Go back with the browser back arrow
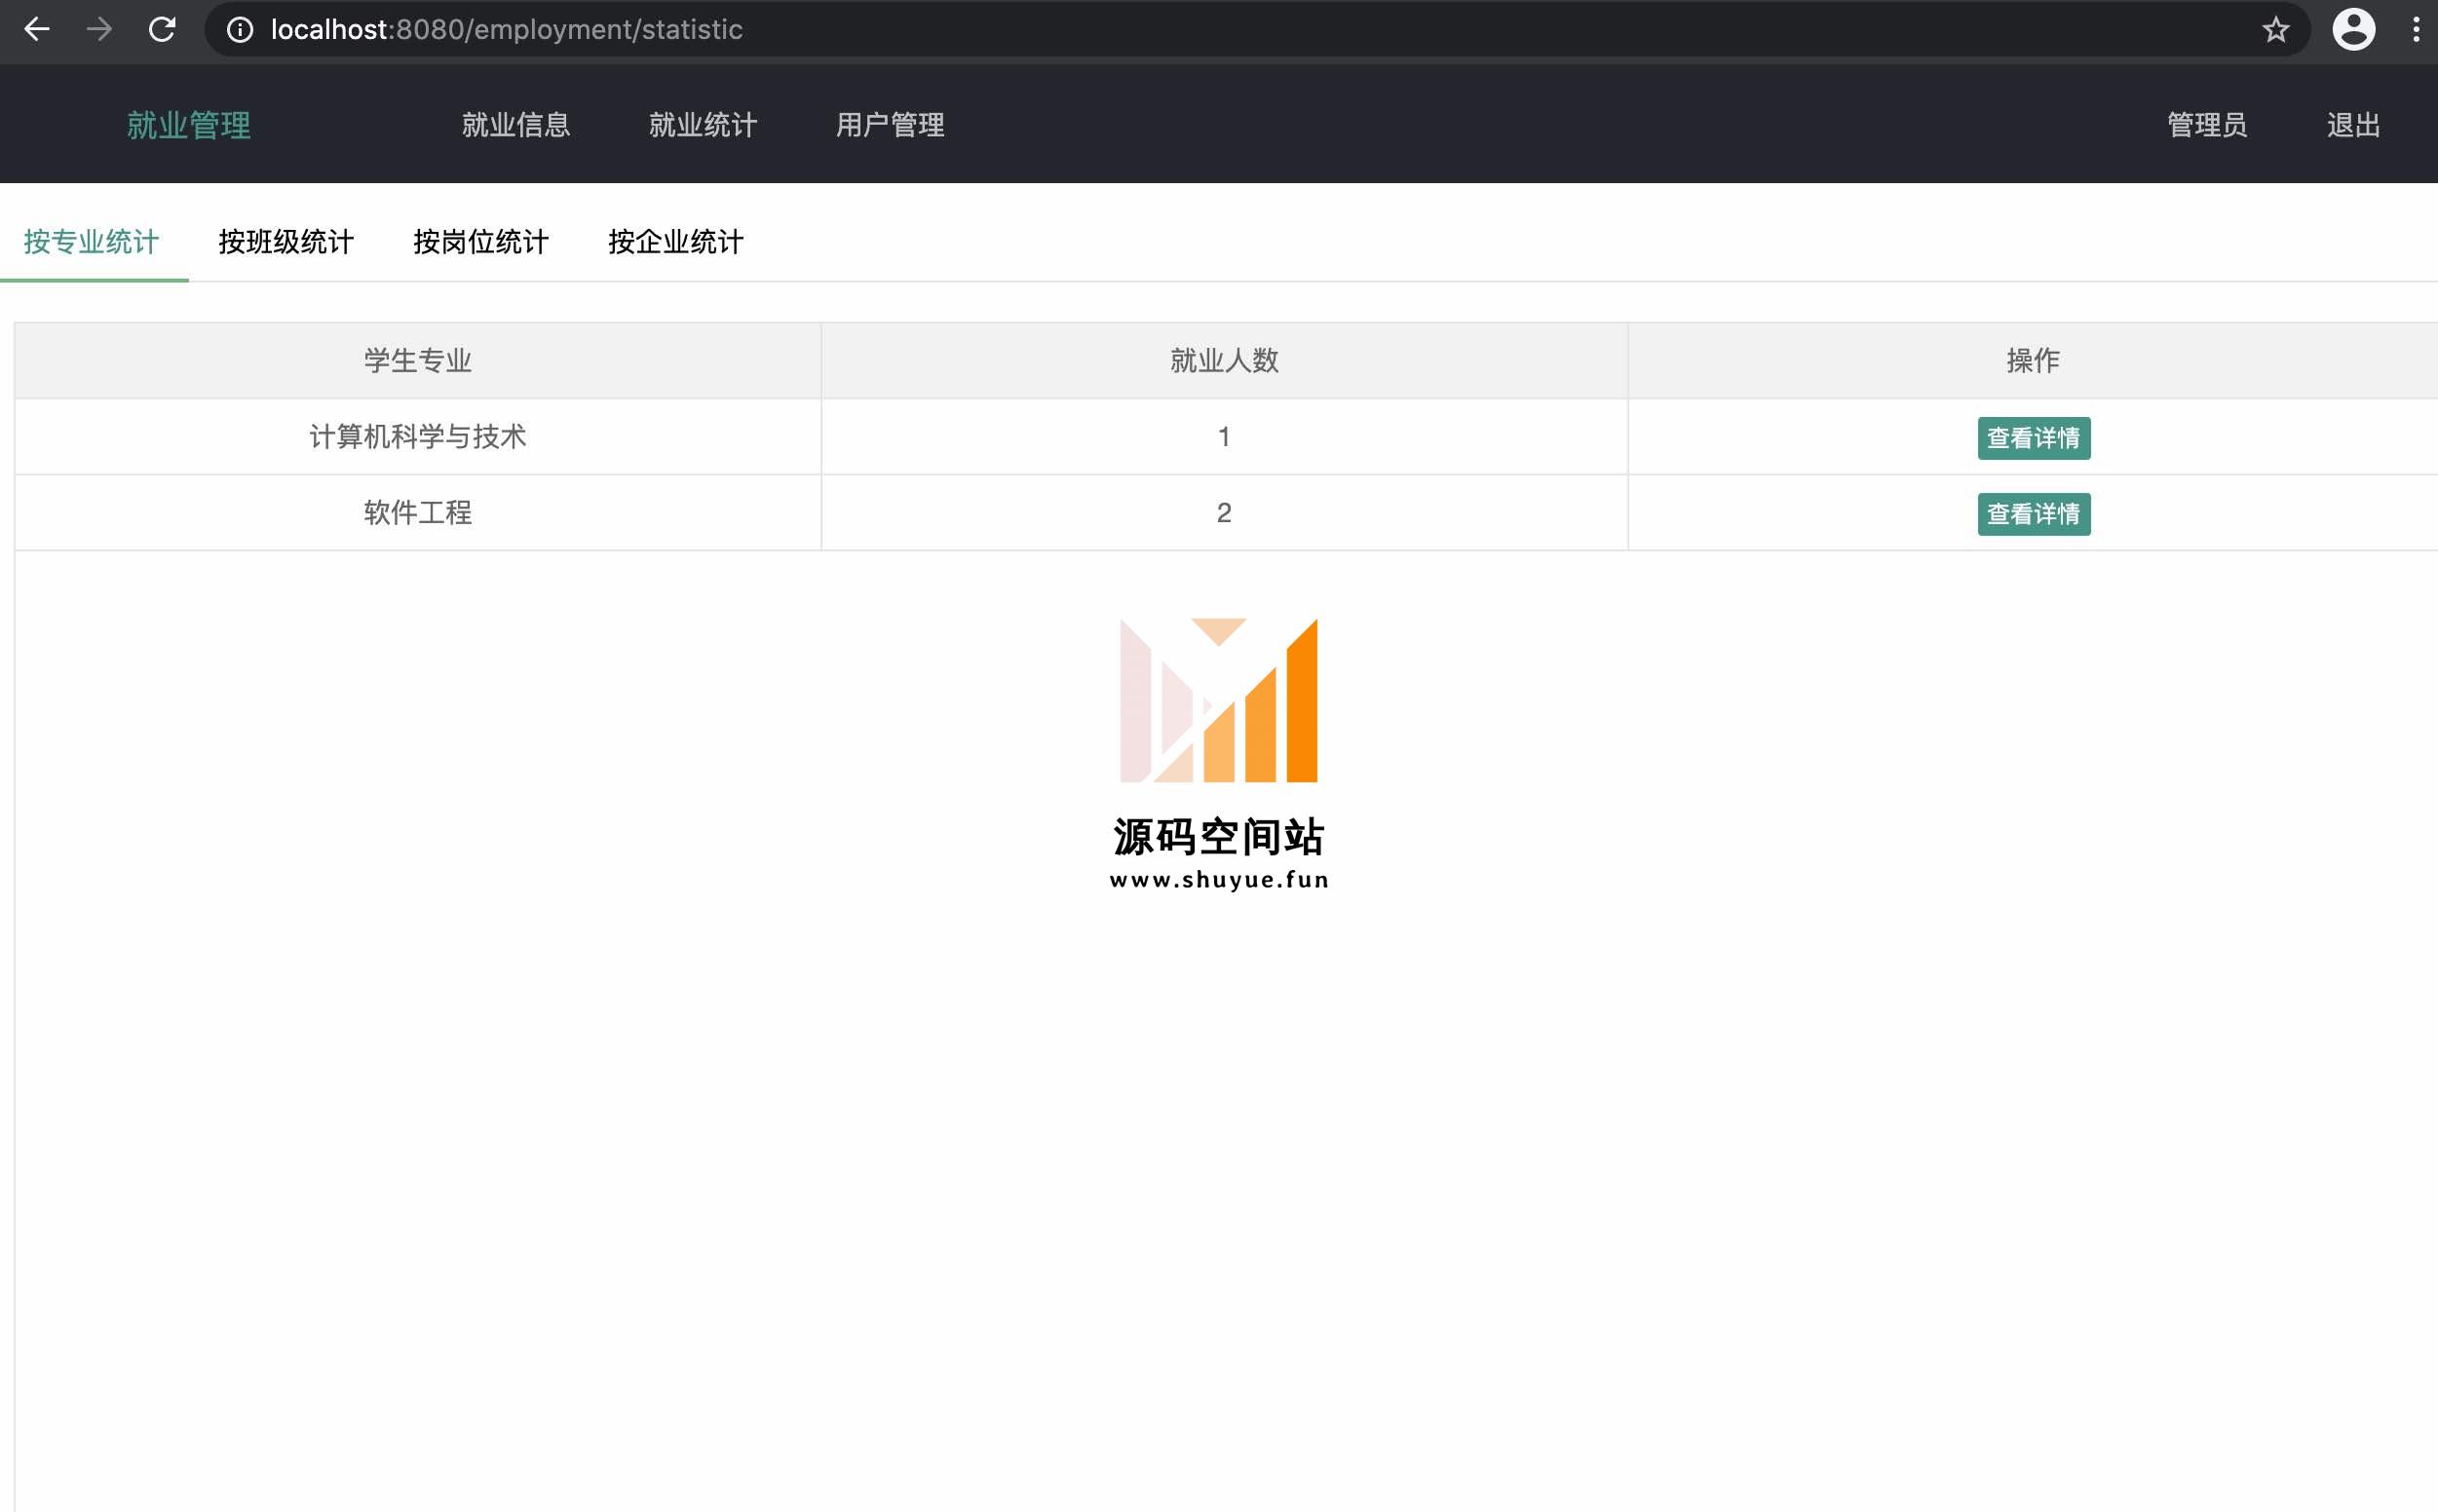 pos(37,29)
